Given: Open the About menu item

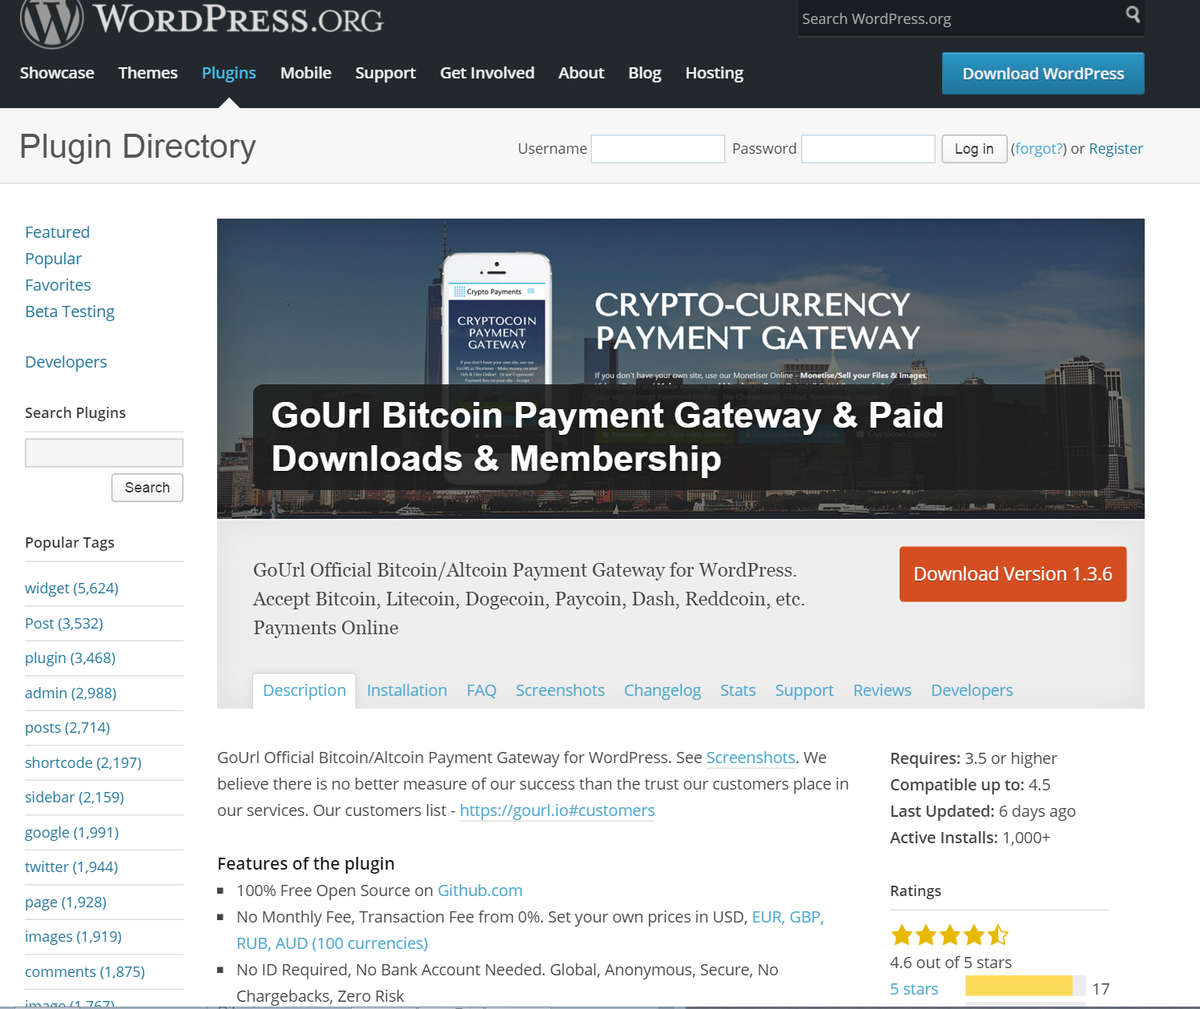Looking at the screenshot, I should click(x=581, y=73).
